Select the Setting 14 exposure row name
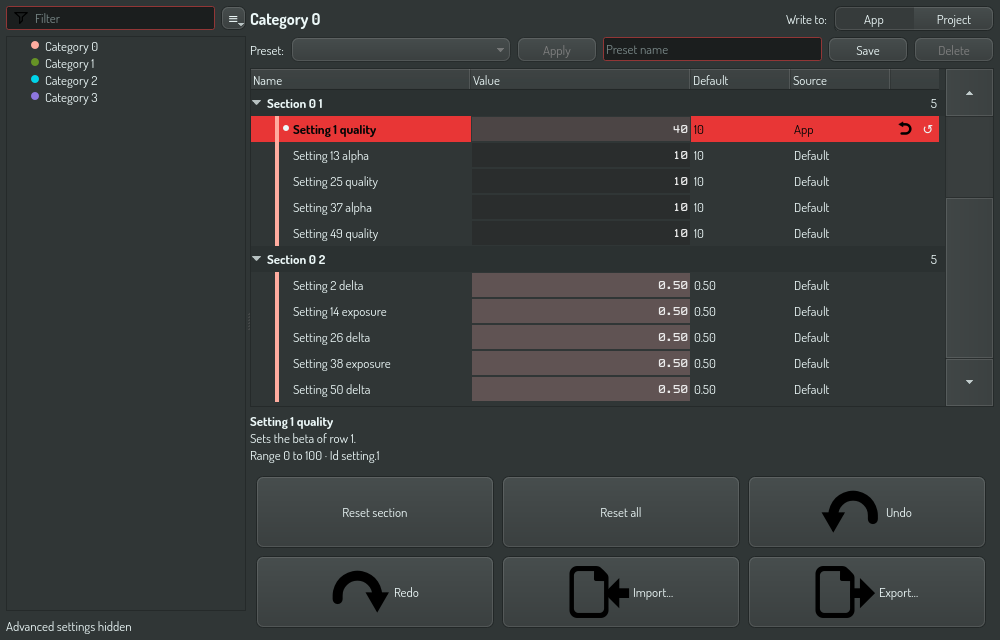Screen dimensions: 1000x640 click(339, 312)
